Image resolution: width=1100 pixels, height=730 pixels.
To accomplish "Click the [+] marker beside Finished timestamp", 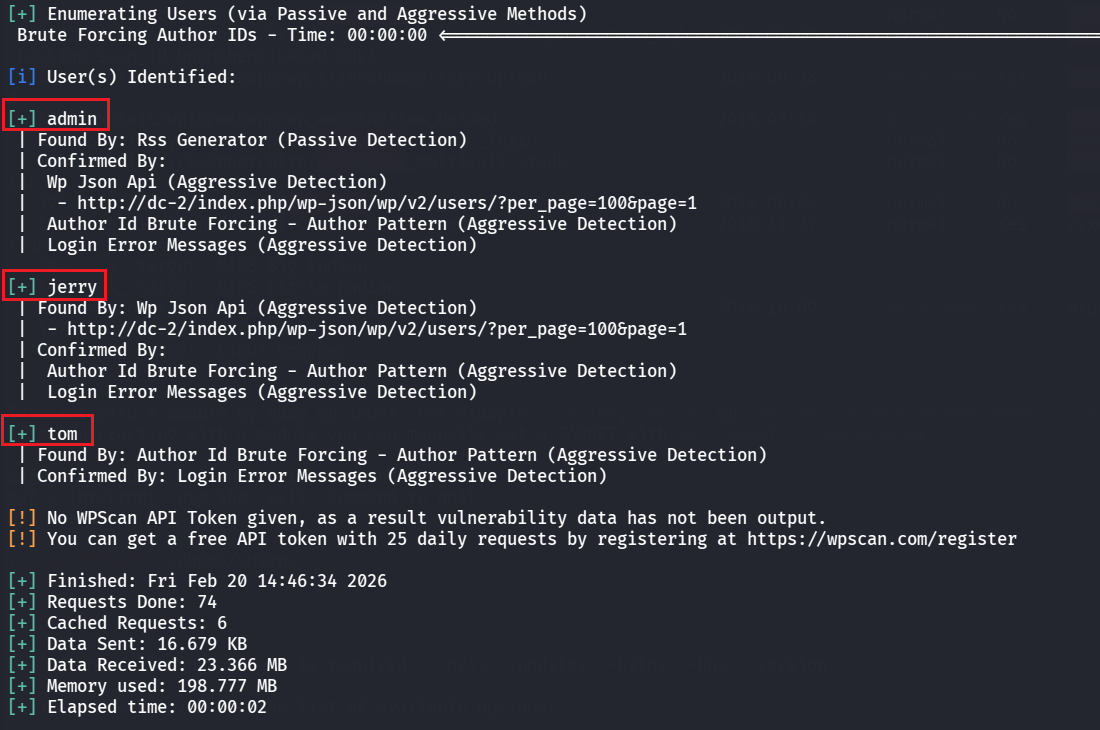I will 22,581.
